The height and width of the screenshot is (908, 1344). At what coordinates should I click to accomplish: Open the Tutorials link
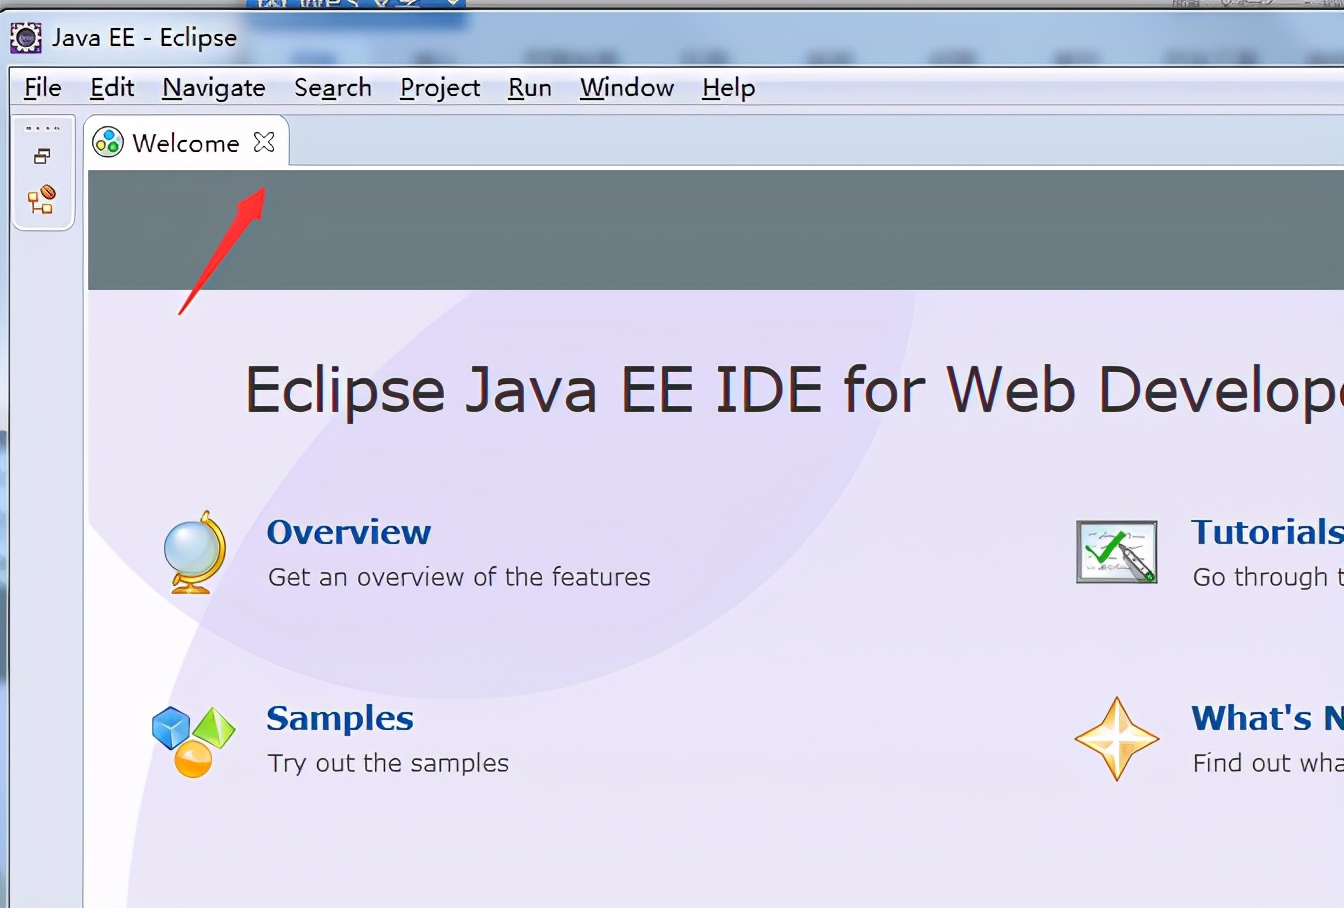click(x=1265, y=532)
